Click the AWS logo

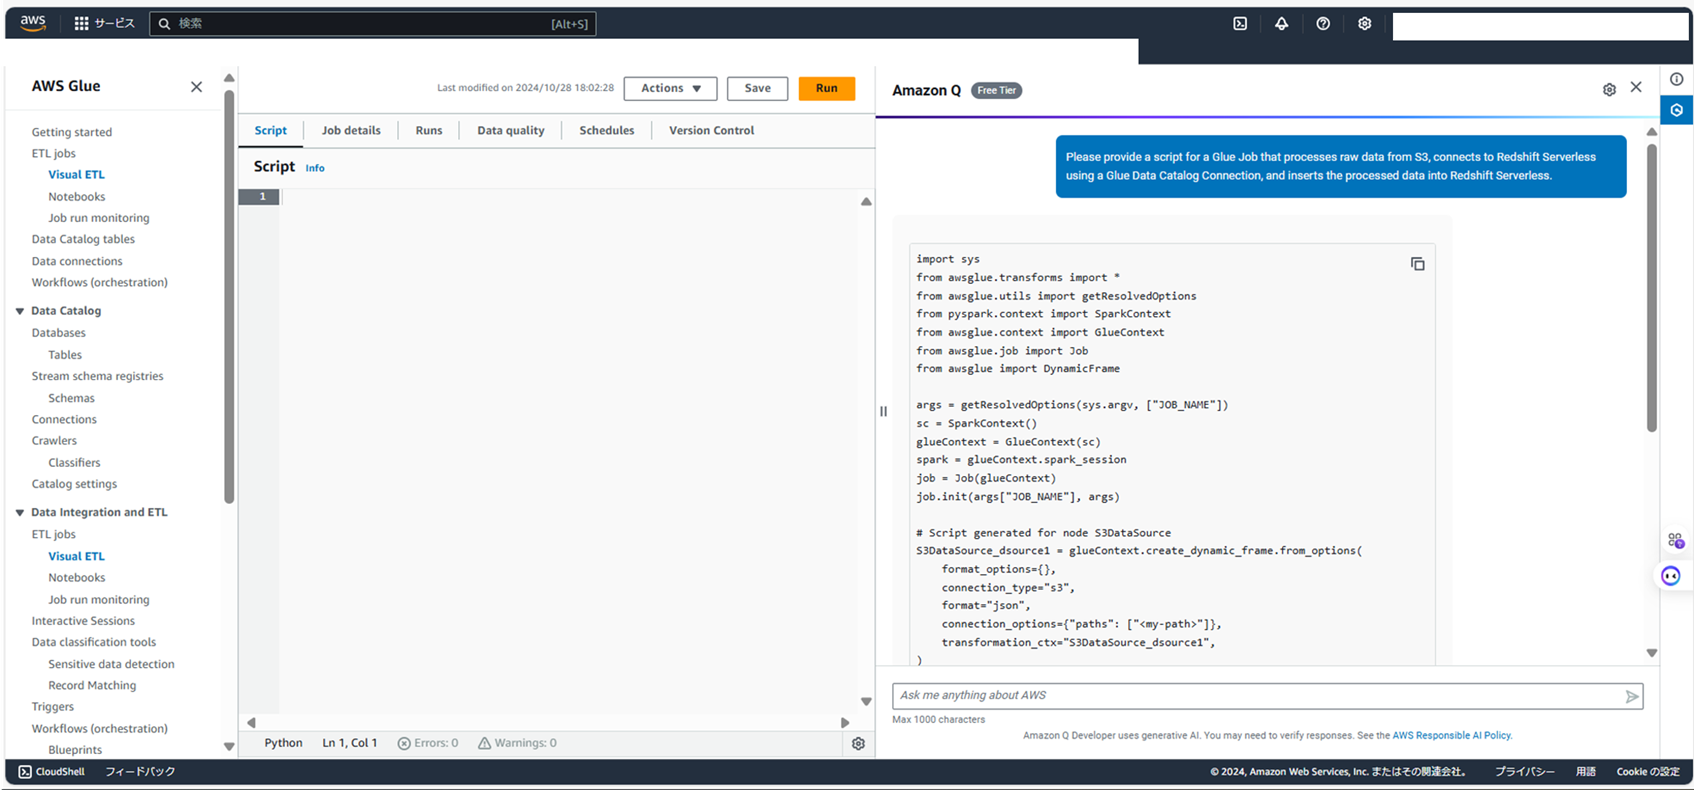point(33,22)
